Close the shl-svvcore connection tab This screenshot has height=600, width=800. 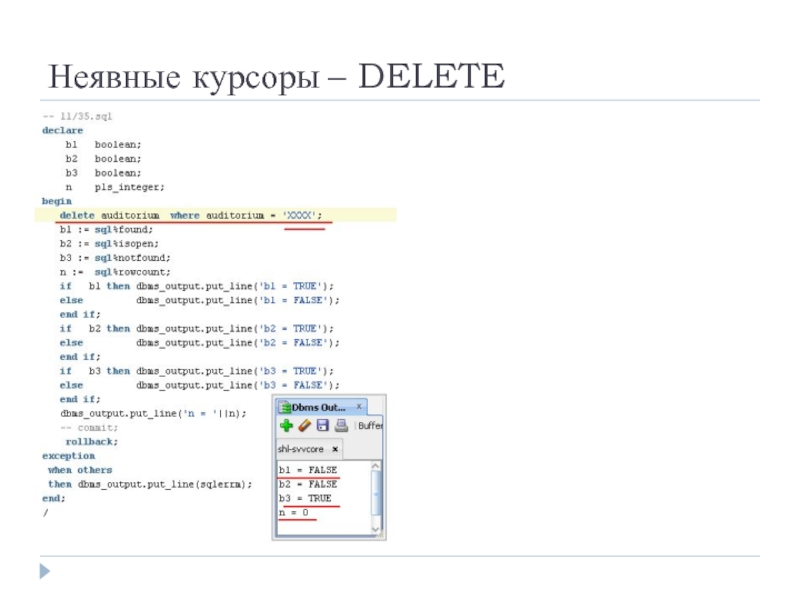[x=335, y=449]
